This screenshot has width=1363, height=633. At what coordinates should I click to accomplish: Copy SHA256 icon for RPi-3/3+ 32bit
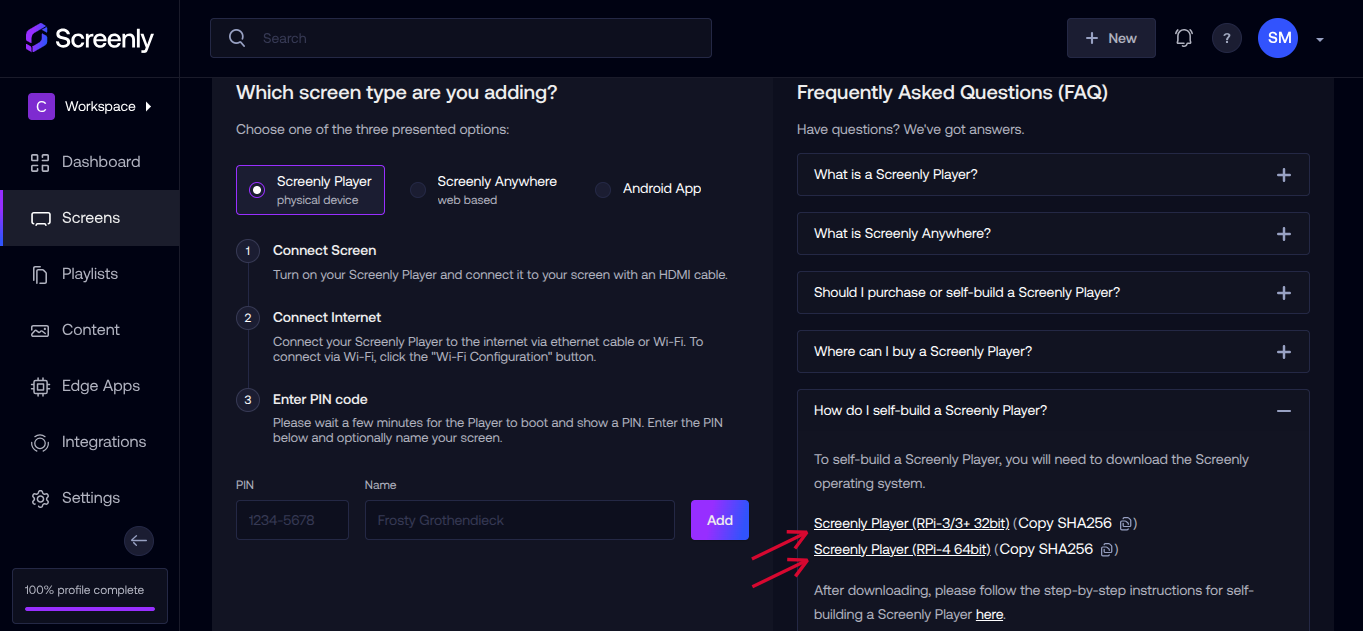click(1125, 523)
